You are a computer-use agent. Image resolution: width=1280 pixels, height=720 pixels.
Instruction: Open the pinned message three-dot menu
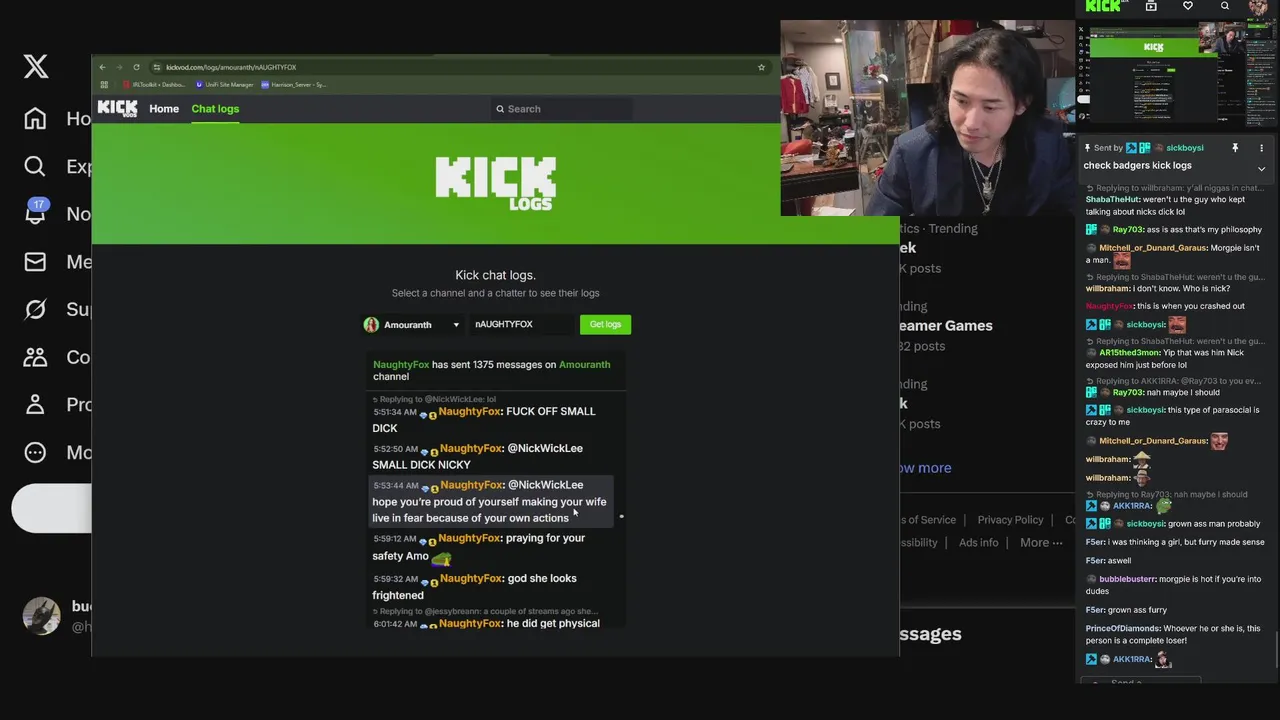(1261, 148)
